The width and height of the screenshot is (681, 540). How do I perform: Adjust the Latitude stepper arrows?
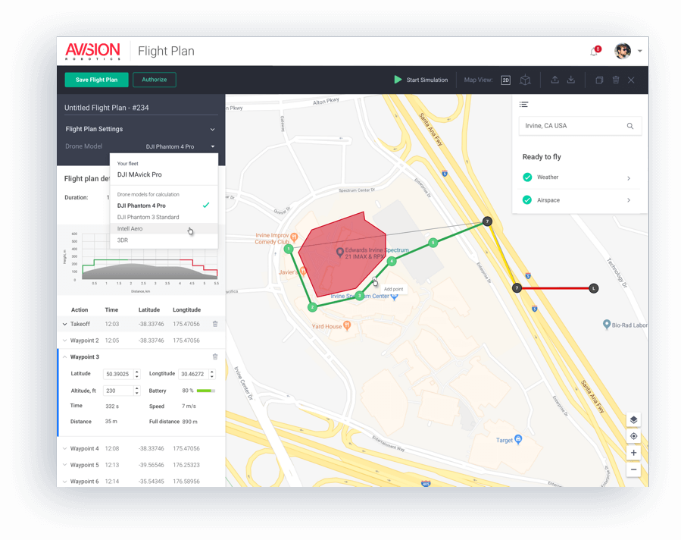click(137, 374)
